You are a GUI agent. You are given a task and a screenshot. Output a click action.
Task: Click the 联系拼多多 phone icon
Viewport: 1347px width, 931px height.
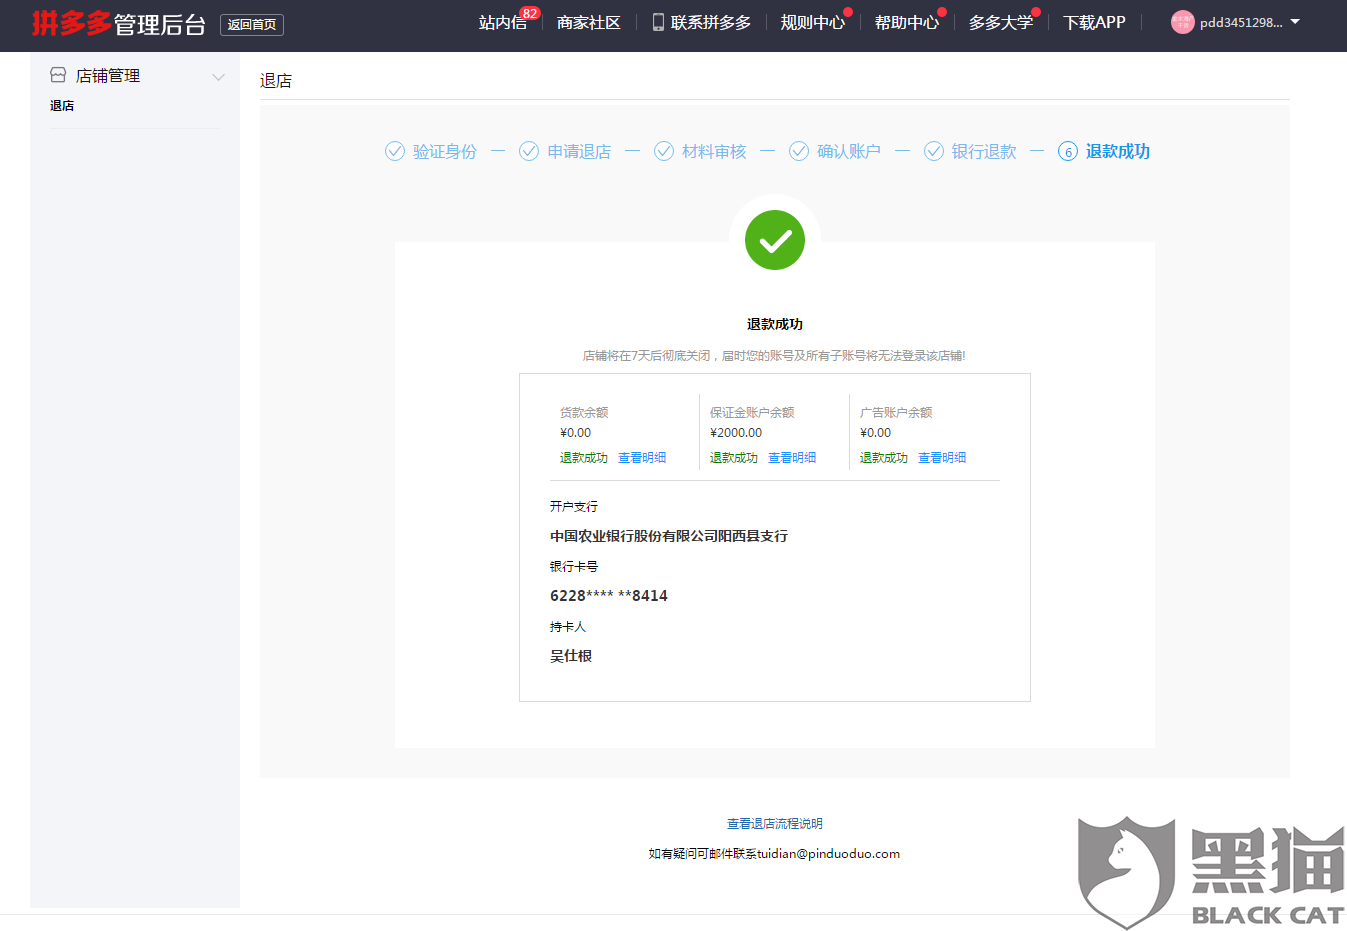click(657, 21)
